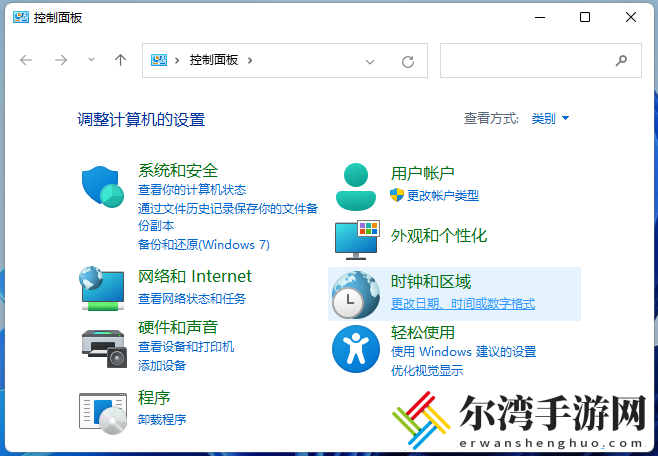This screenshot has width=658, height=456.
Task: Click 查看设备和打印机 link
Action: tap(186, 347)
